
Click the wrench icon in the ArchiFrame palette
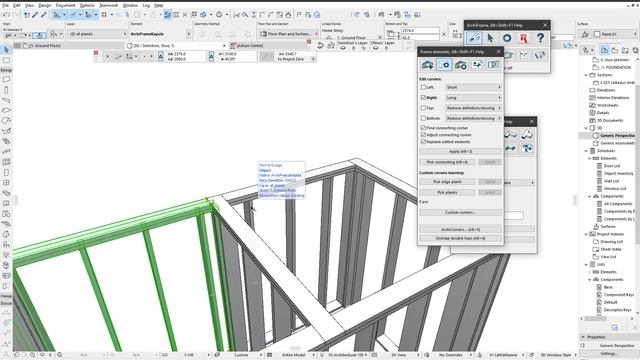click(x=474, y=38)
